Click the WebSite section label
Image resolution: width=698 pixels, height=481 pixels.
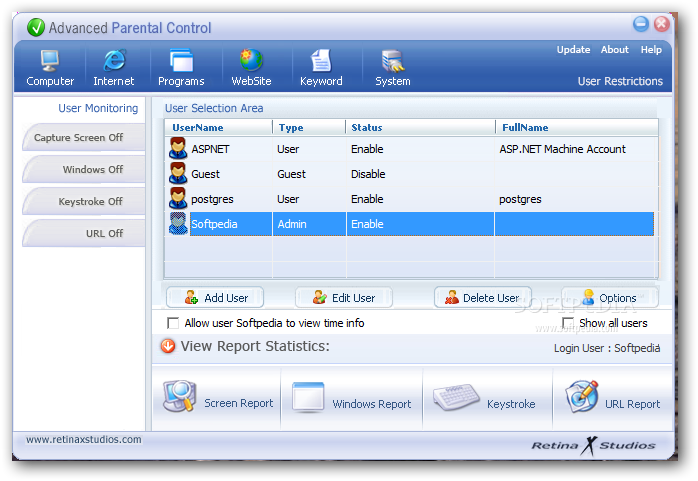[x=251, y=81]
